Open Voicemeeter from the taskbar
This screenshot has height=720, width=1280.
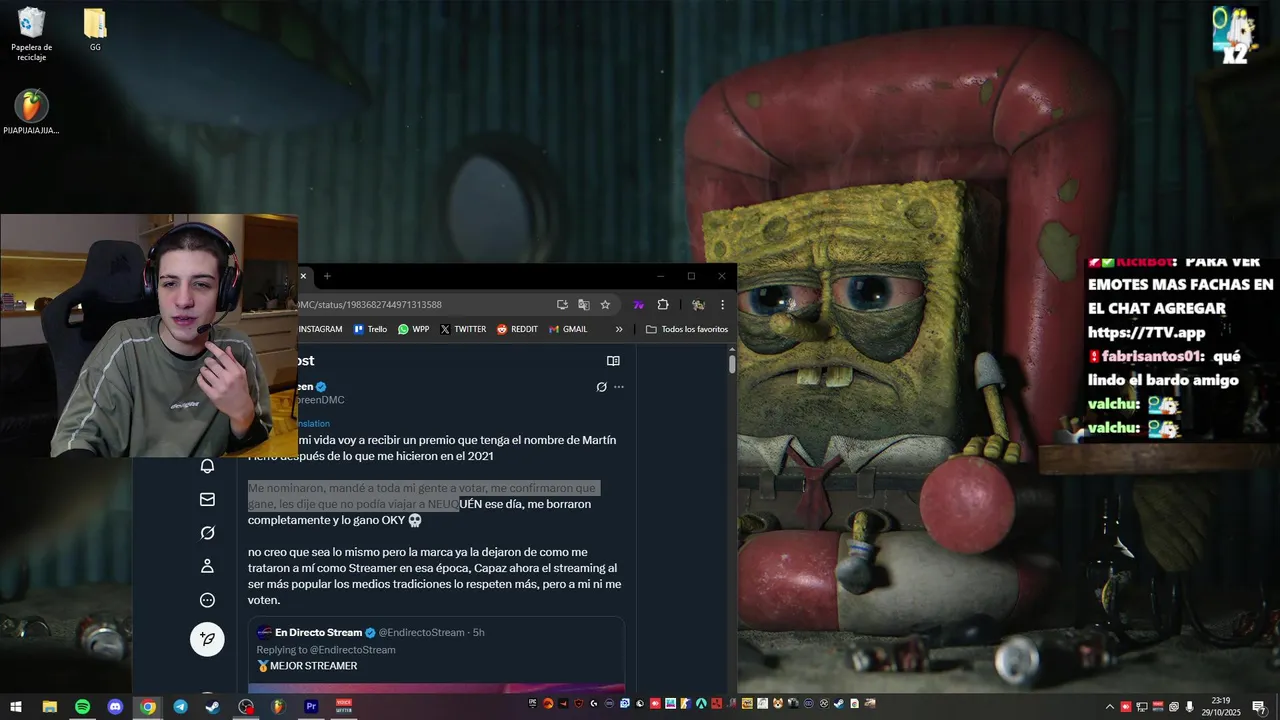coord(344,706)
